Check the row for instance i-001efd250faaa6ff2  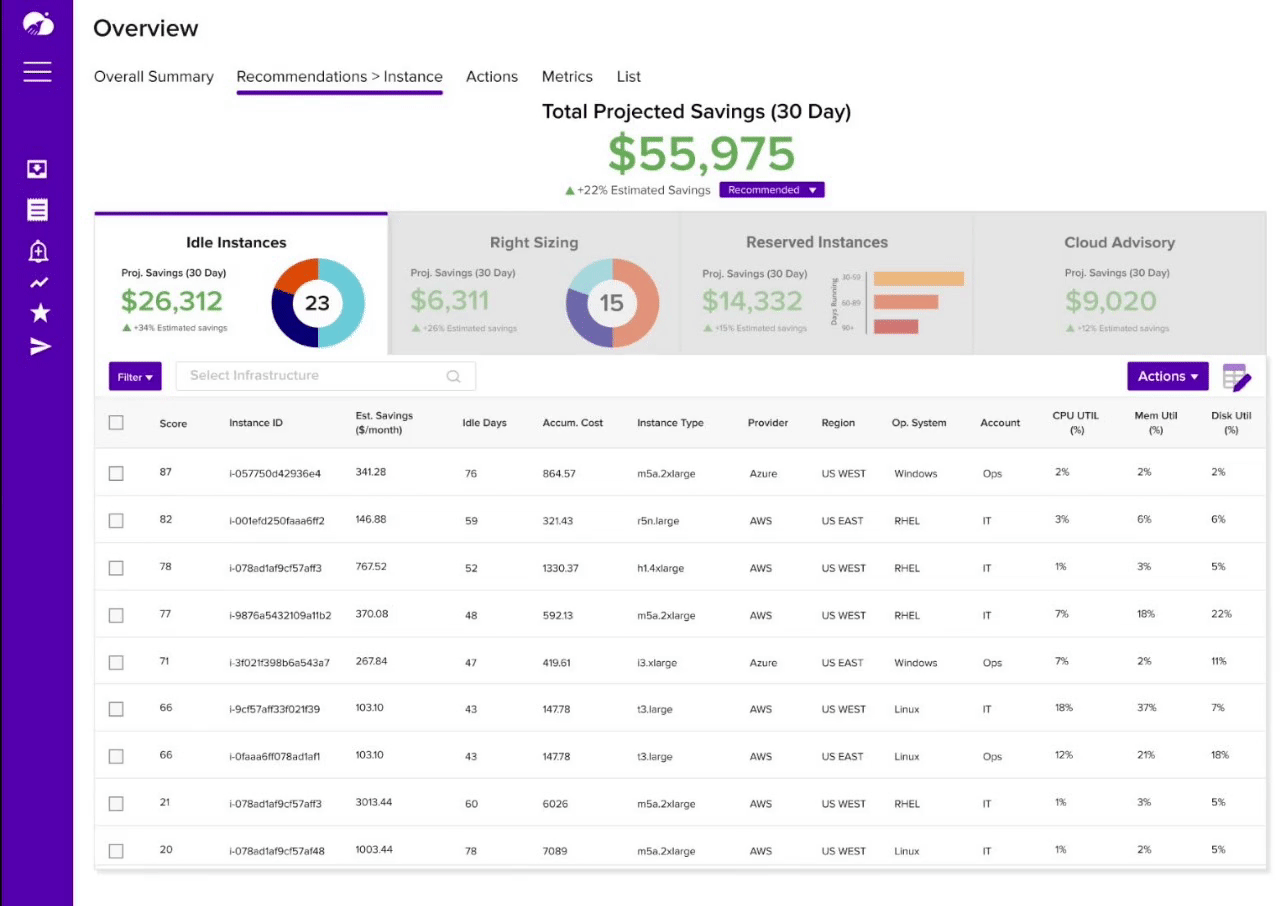(x=116, y=520)
